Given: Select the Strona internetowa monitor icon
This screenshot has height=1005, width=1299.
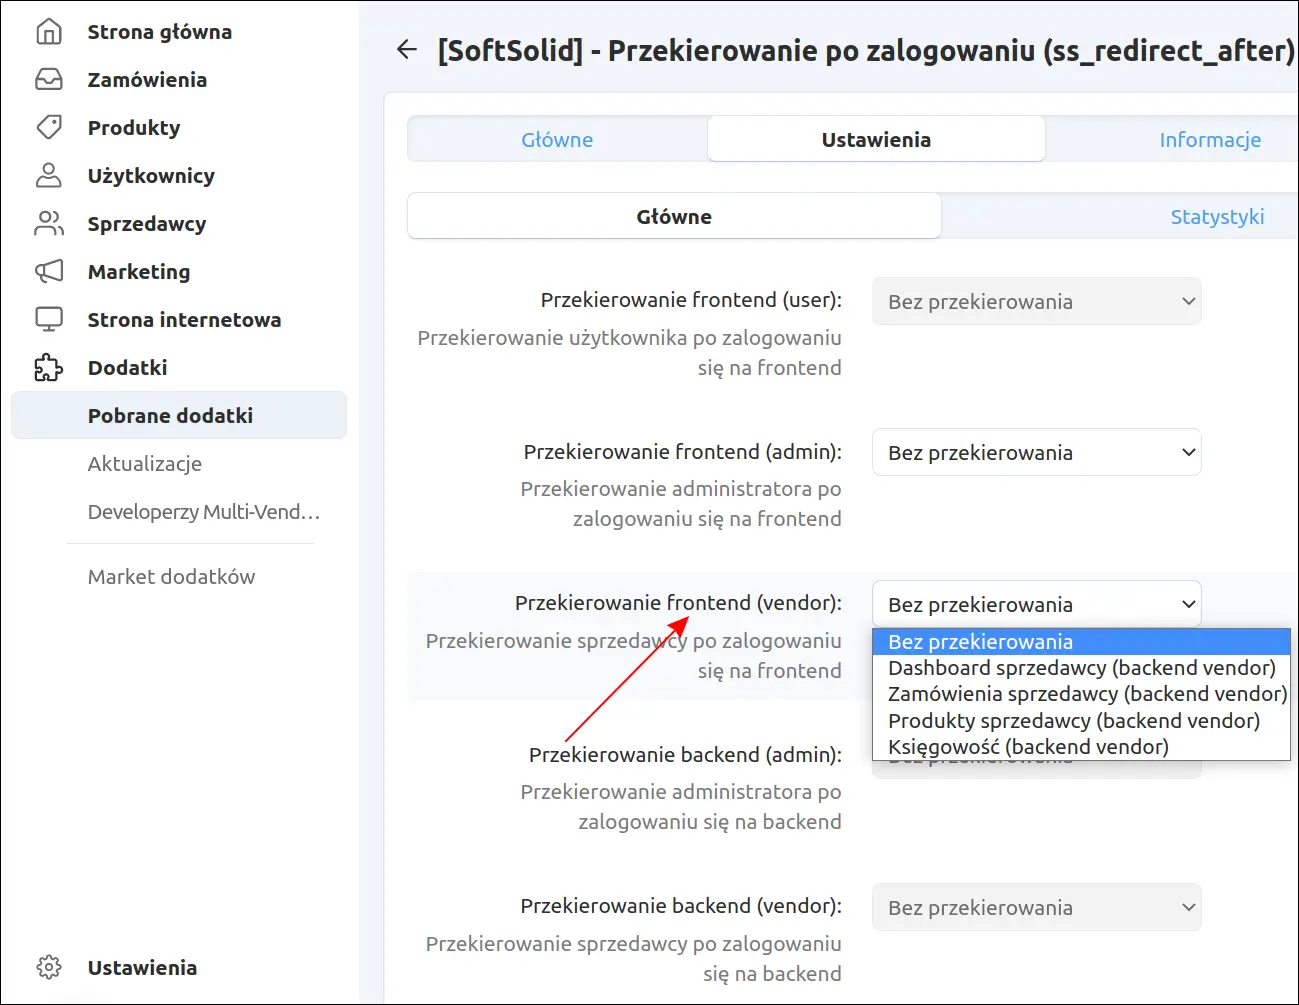Looking at the screenshot, I should pyautogui.click(x=49, y=320).
